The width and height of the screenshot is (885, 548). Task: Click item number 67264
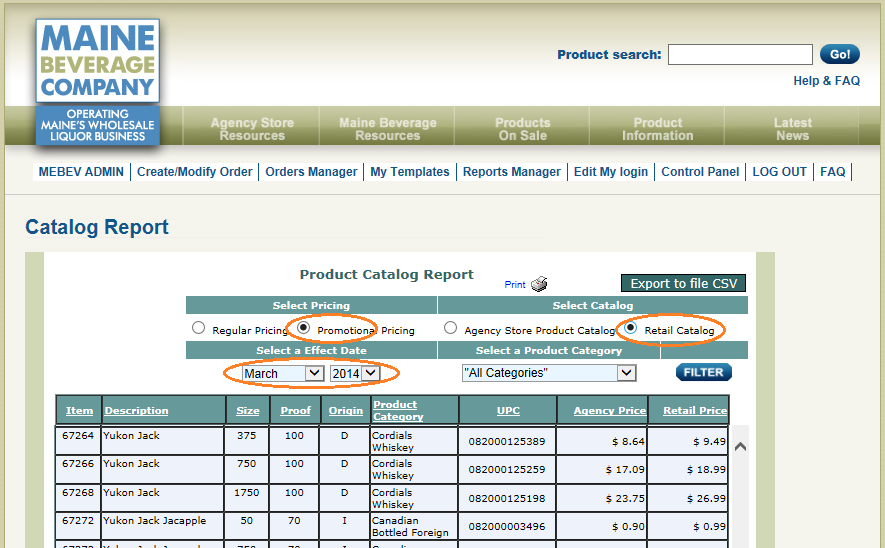78,436
